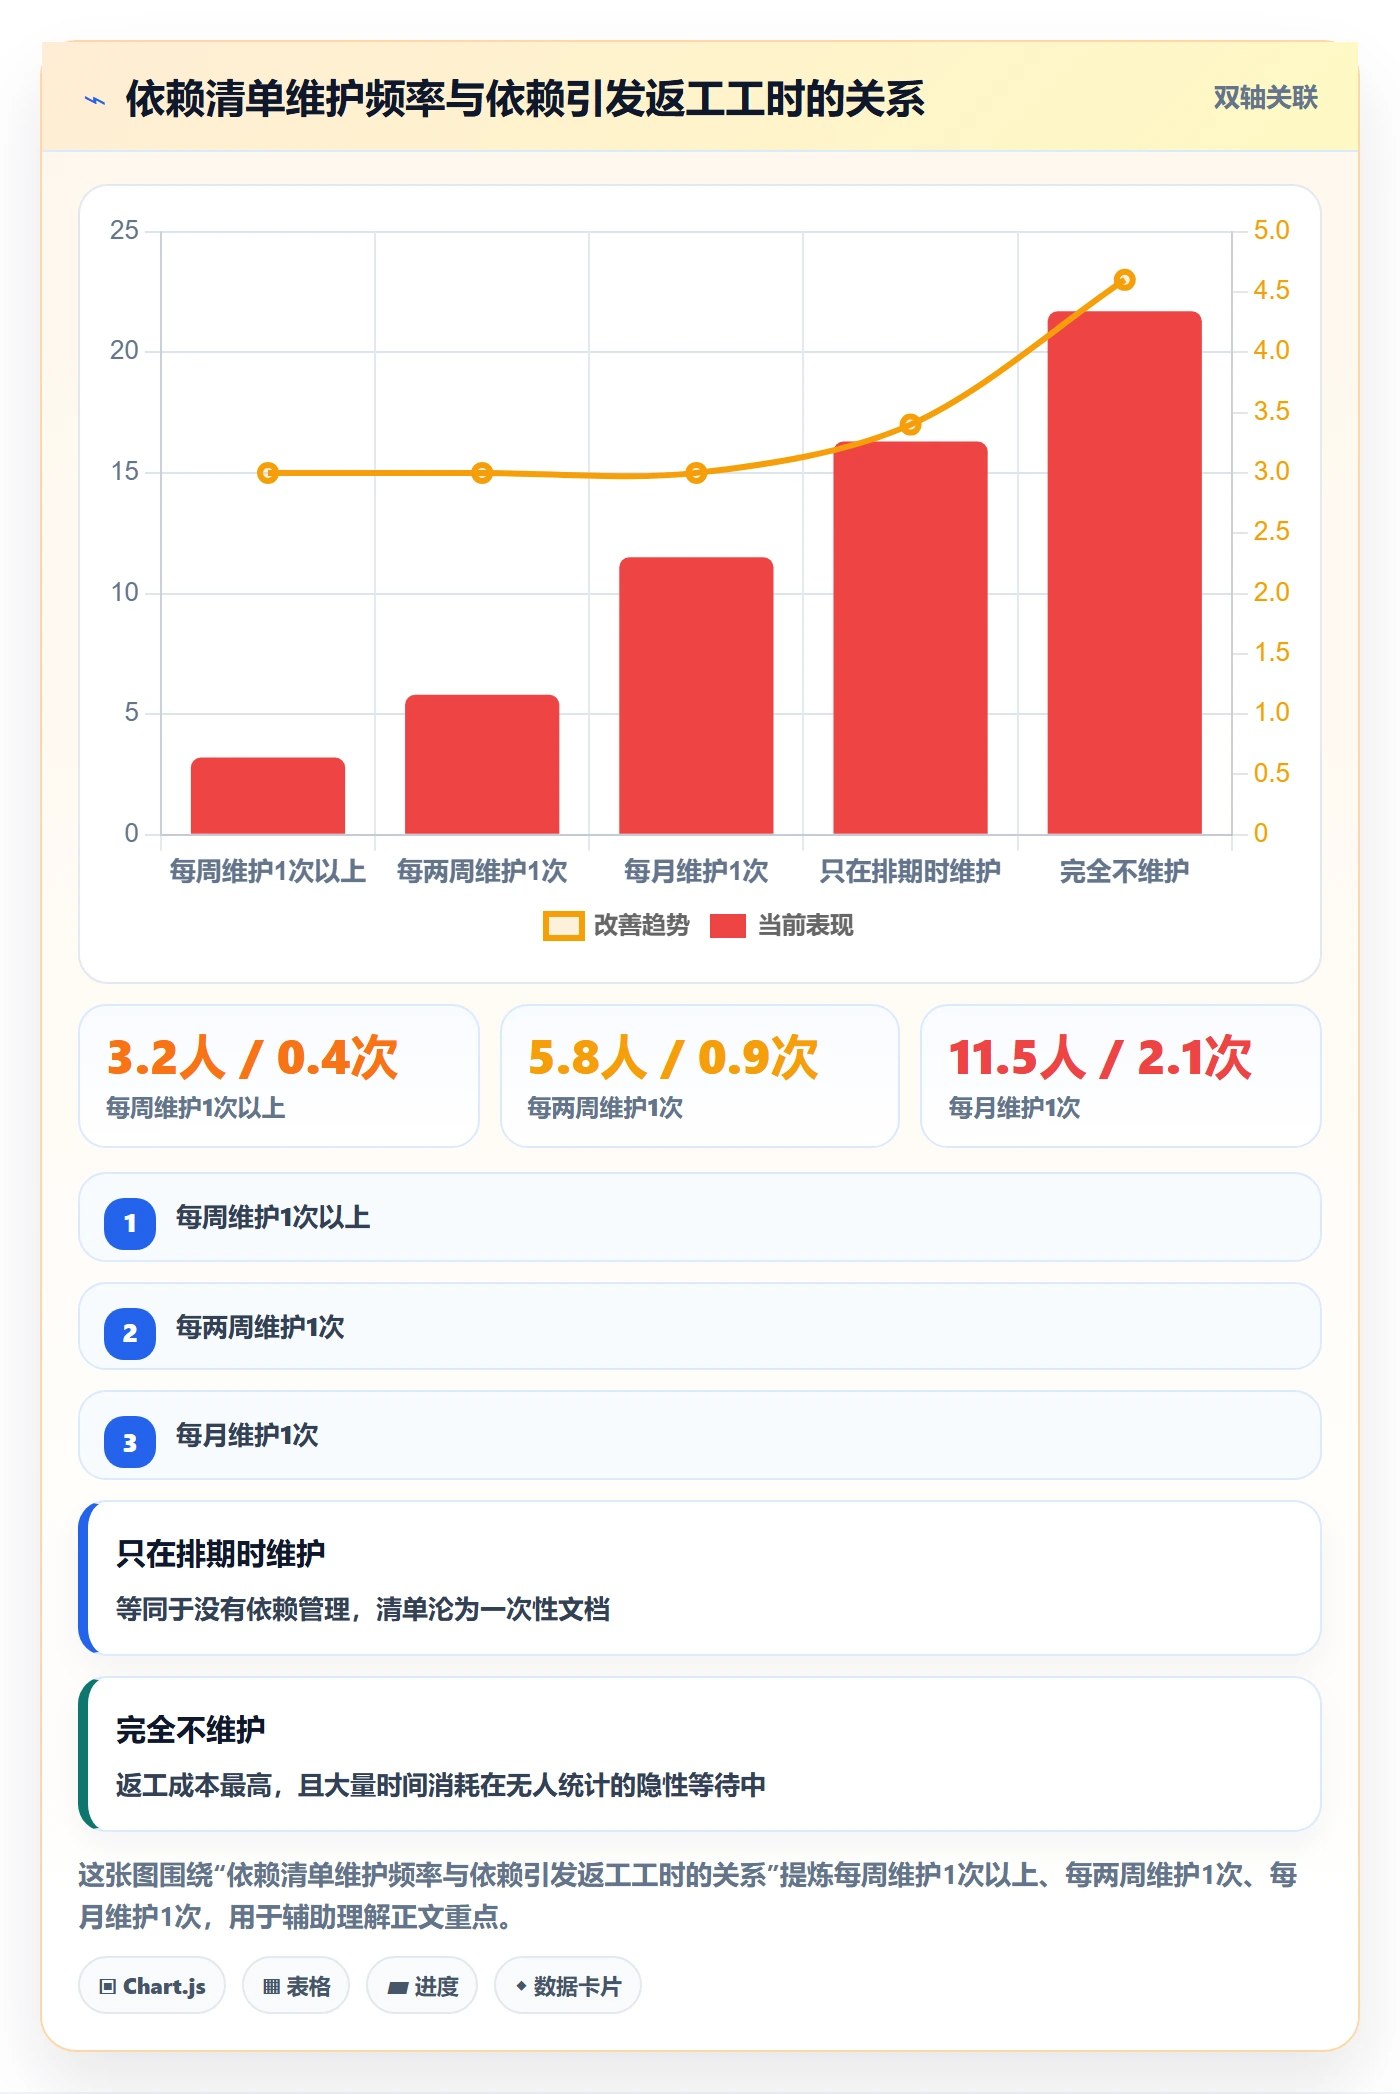Click the x-axis label 只在排期时维护

click(910, 871)
